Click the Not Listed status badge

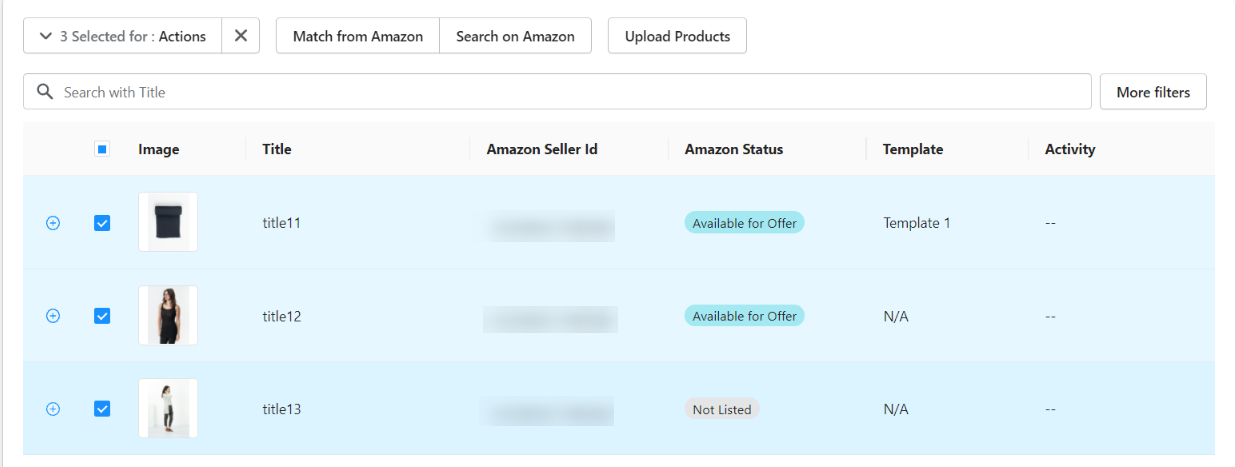(722, 409)
